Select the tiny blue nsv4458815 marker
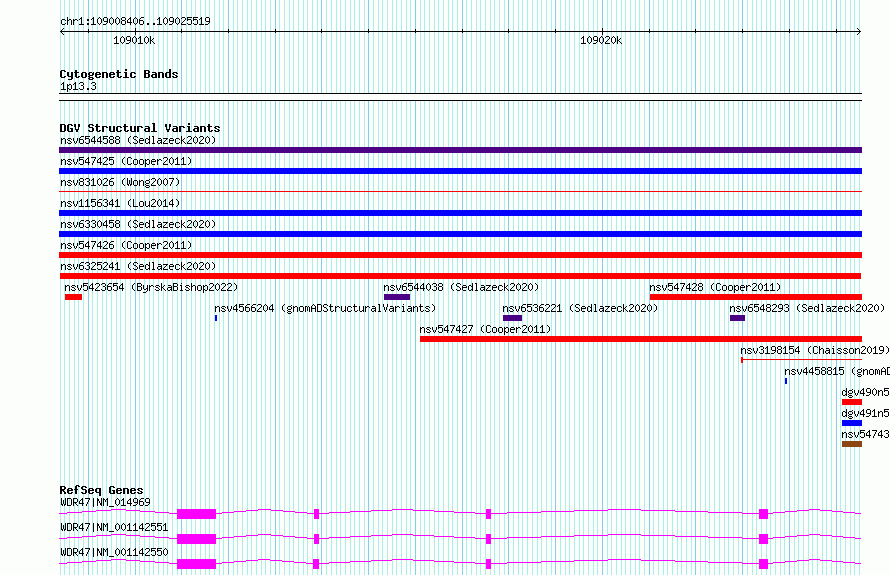890x575 pixels. (x=786, y=381)
